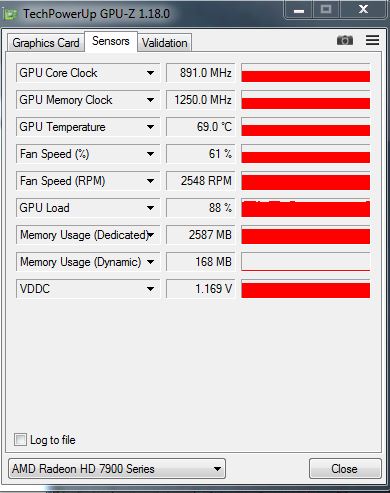Click the GPU-Z application icon in title bar
This screenshot has width=390, height=493.
pos(9,14)
